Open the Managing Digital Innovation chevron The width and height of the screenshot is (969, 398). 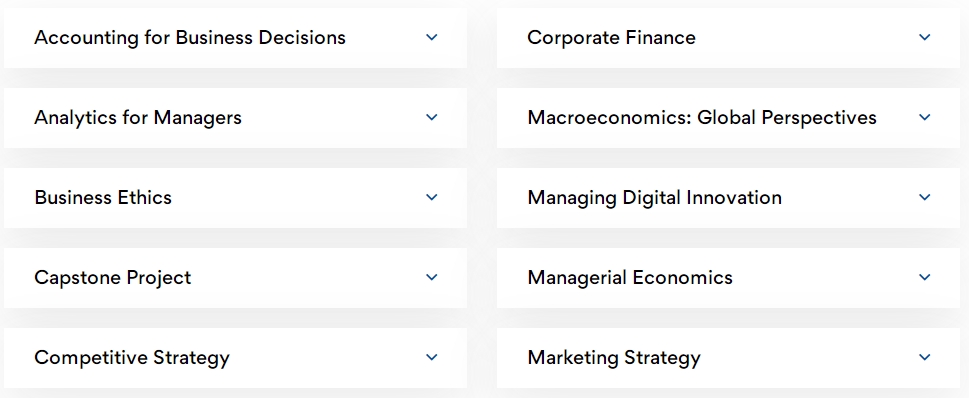[925, 198]
